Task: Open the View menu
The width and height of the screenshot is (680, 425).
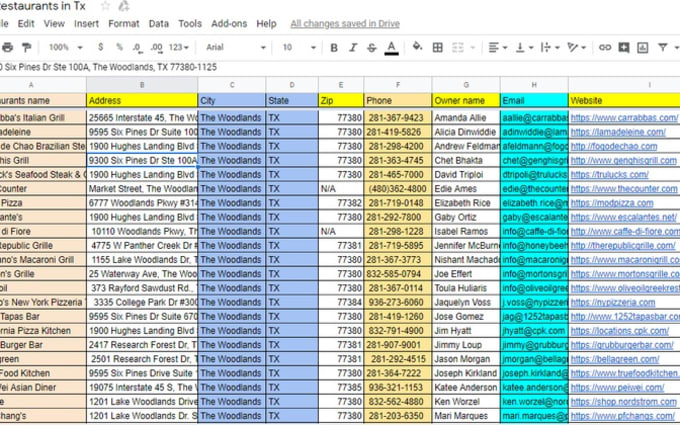Action: (x=54, y=23)
